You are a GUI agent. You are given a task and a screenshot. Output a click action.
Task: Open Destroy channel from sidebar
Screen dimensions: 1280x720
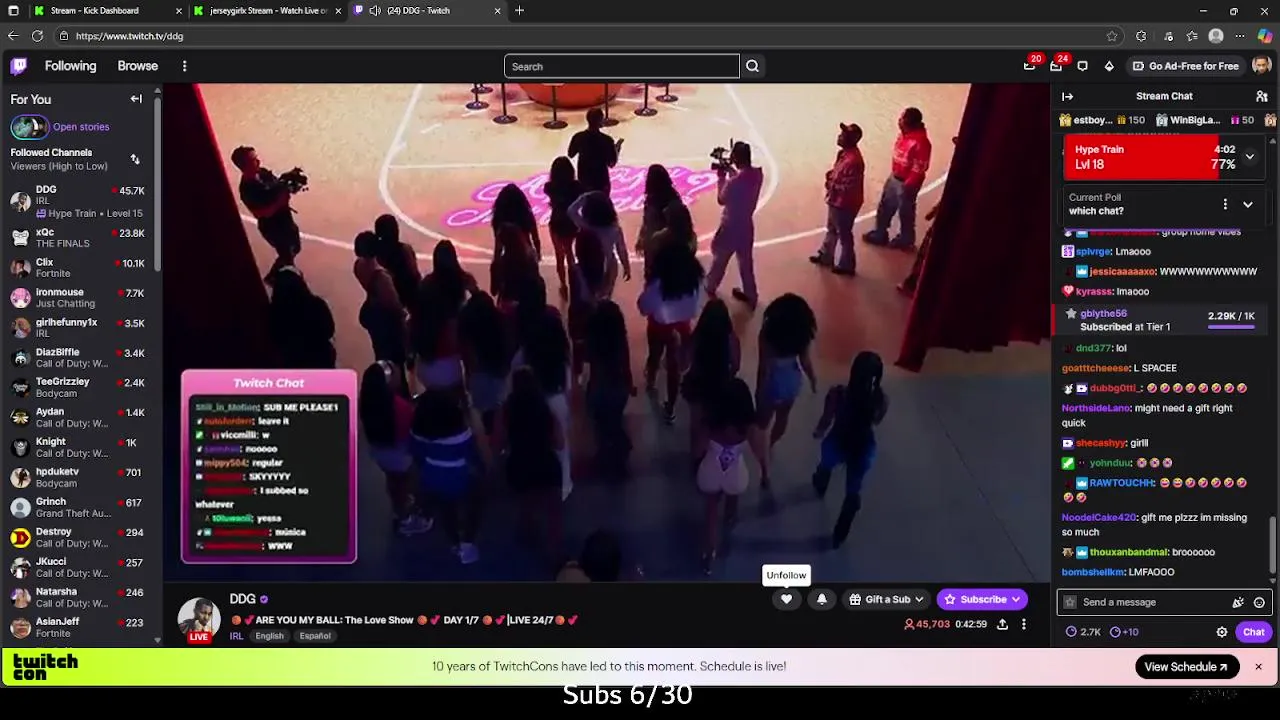click(x=79, y=537)
